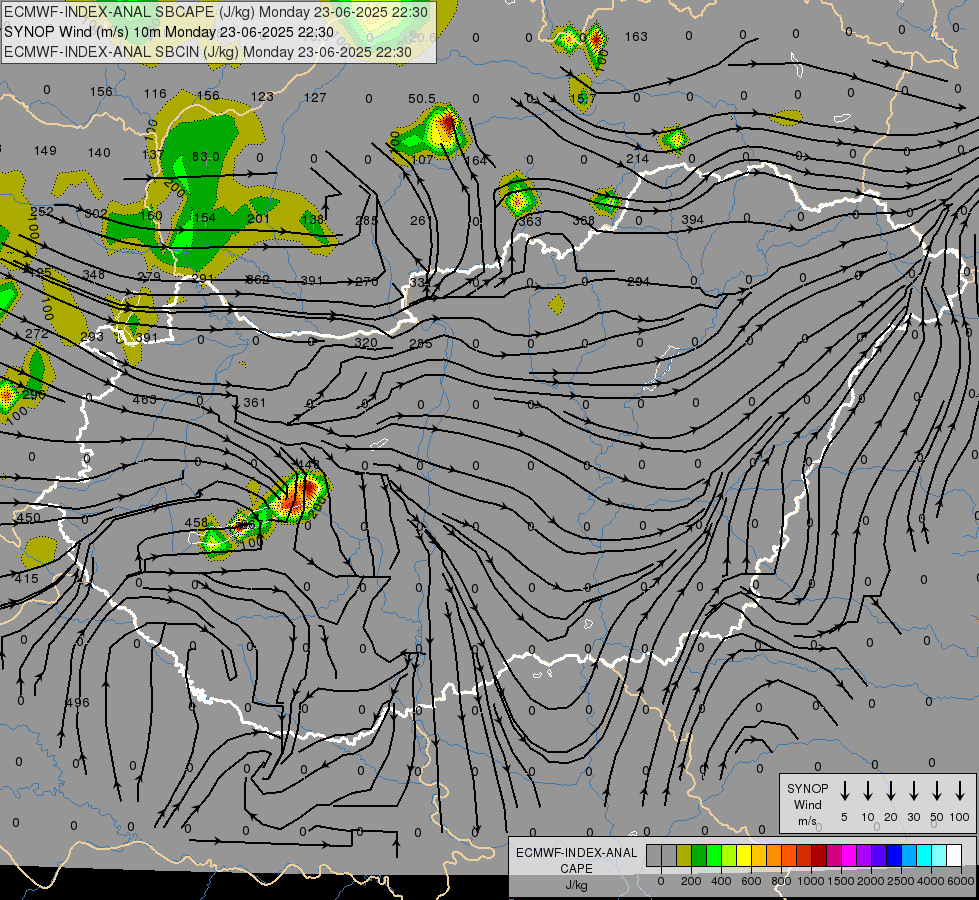The image size is (979, 900).
Task: Select the dark red swatch above 1000
Action: (x=819, y=855)
